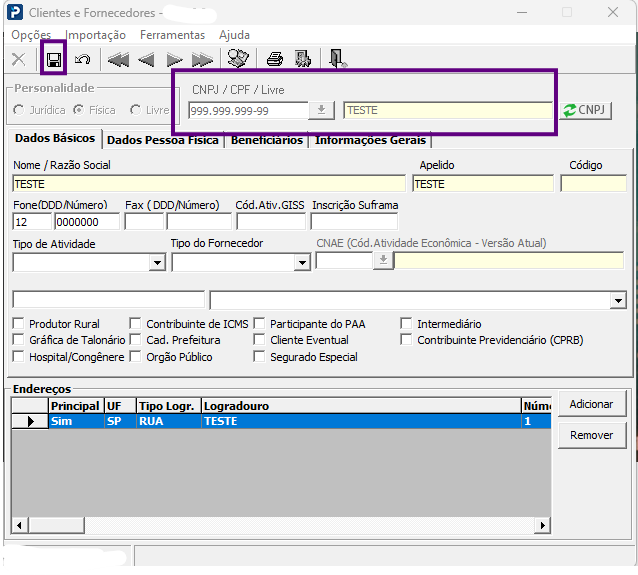Click the Remover address button

coord(592,435)
